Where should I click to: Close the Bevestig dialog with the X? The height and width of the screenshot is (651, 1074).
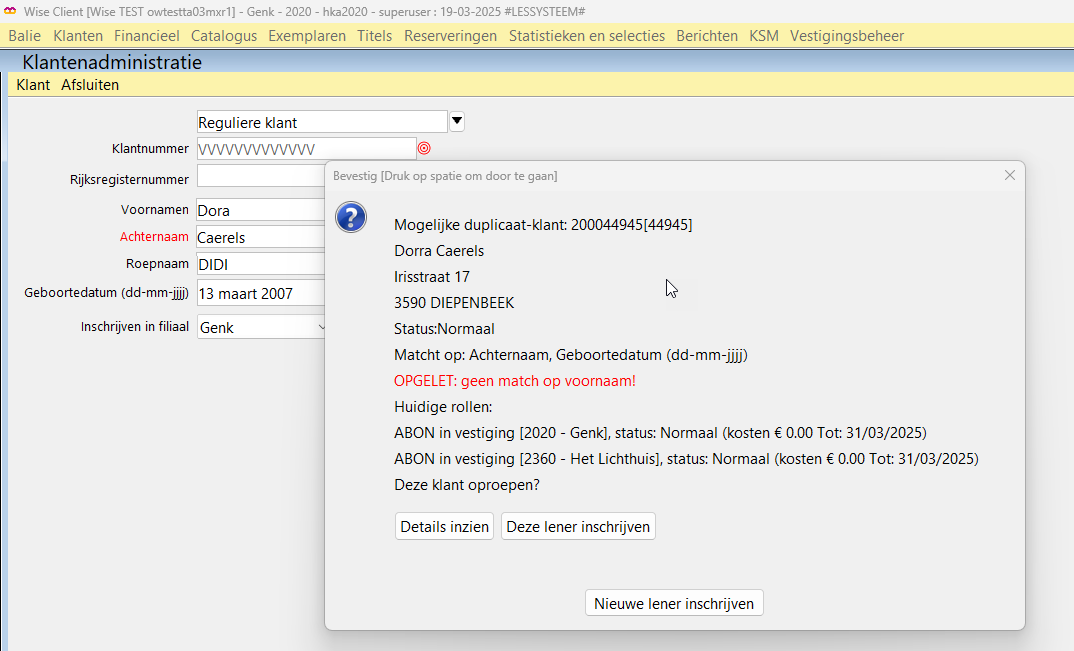point(1010,175)
